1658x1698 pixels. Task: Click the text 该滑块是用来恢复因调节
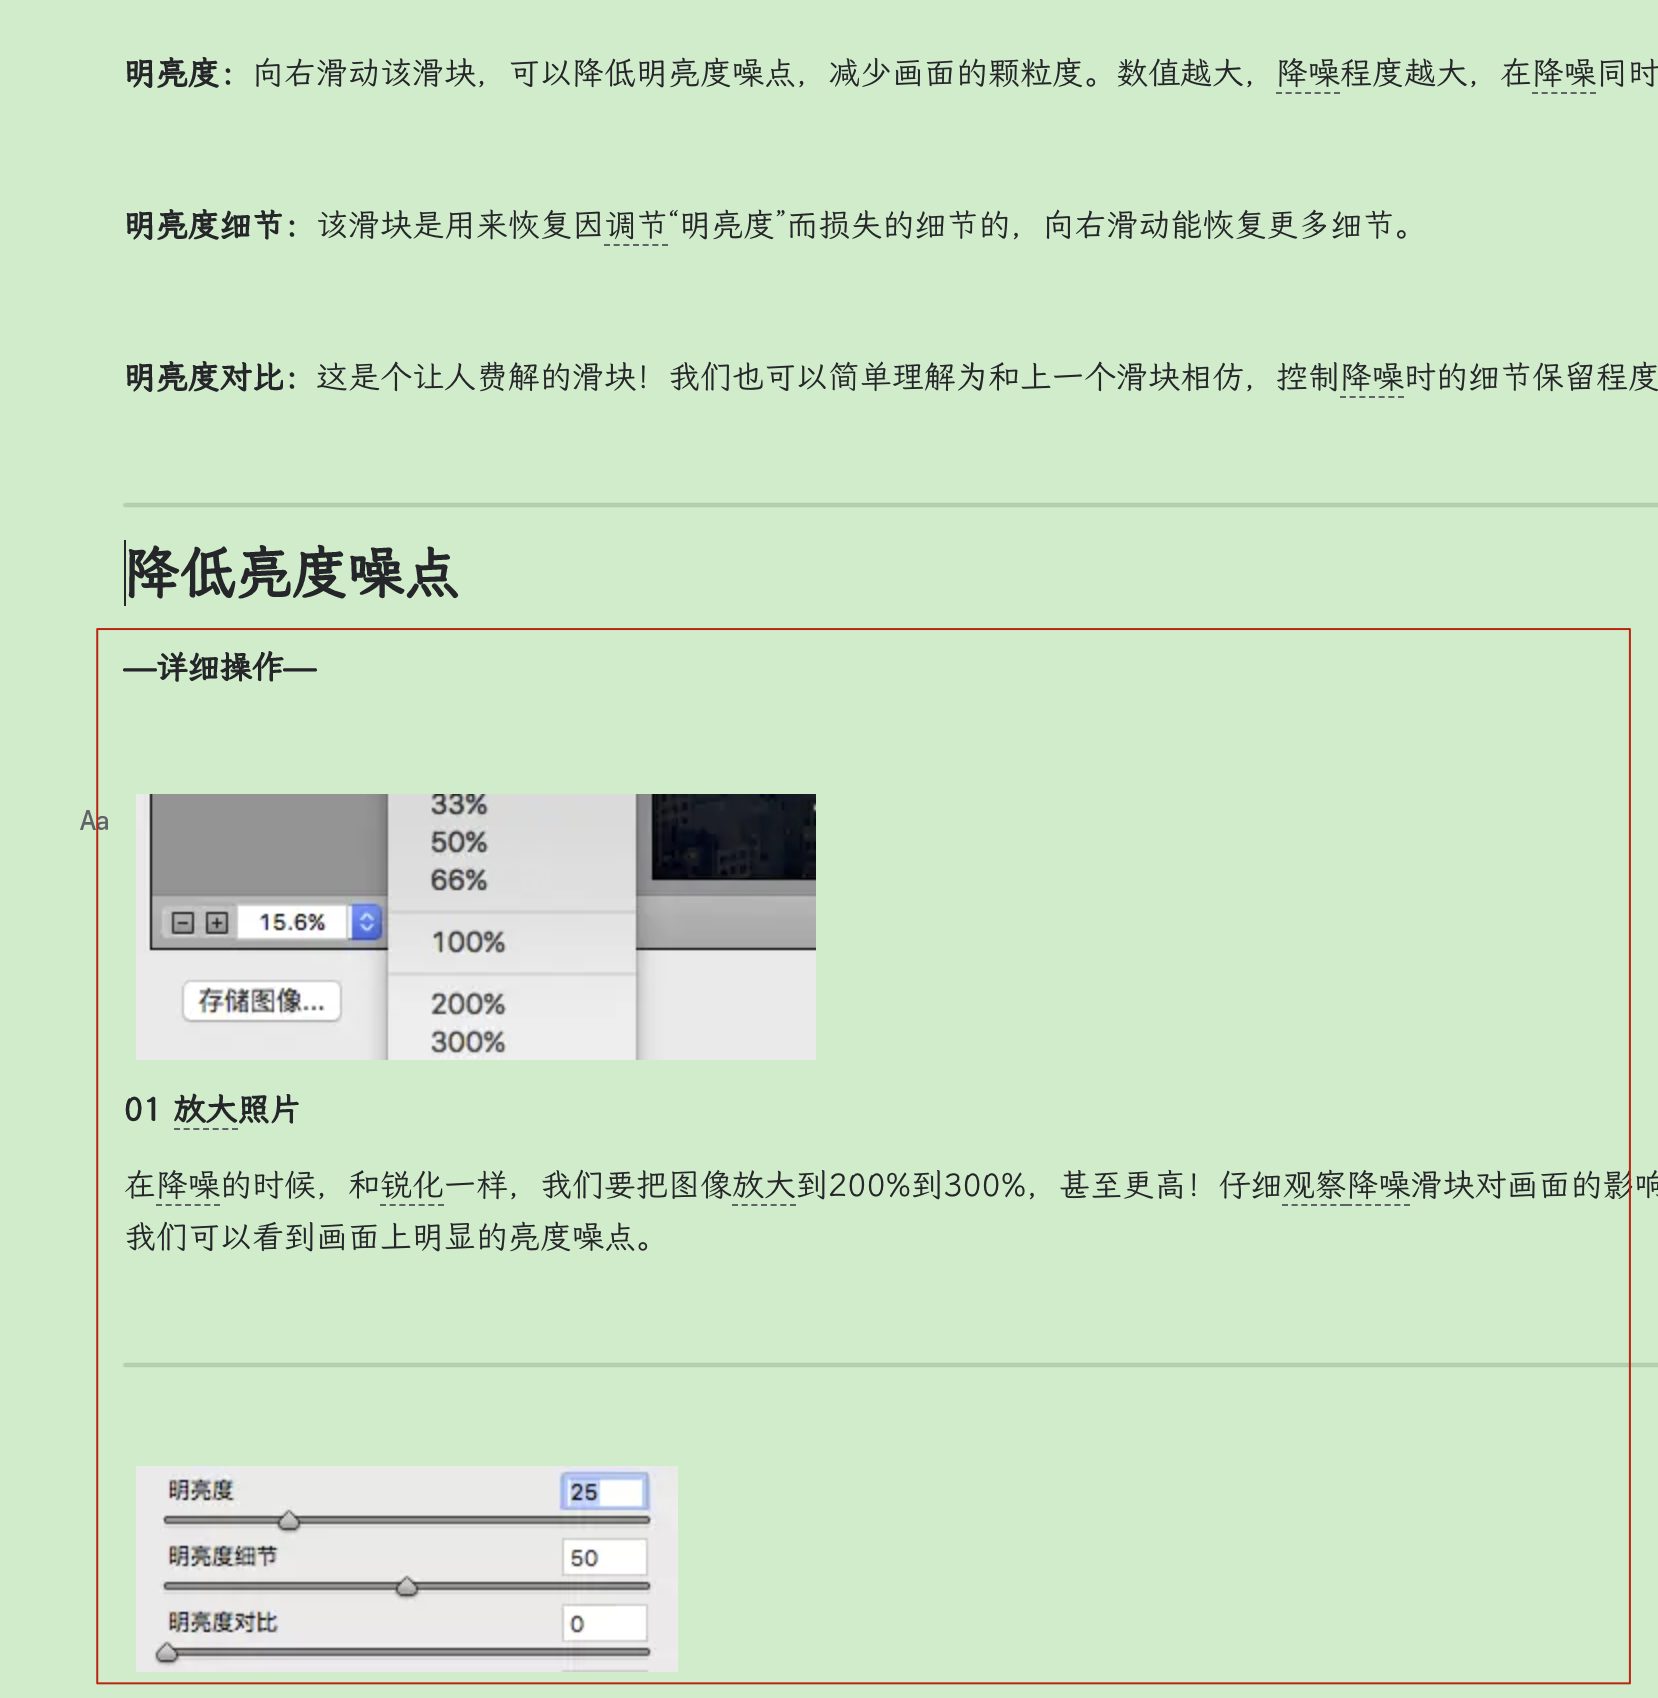[492, 225]
